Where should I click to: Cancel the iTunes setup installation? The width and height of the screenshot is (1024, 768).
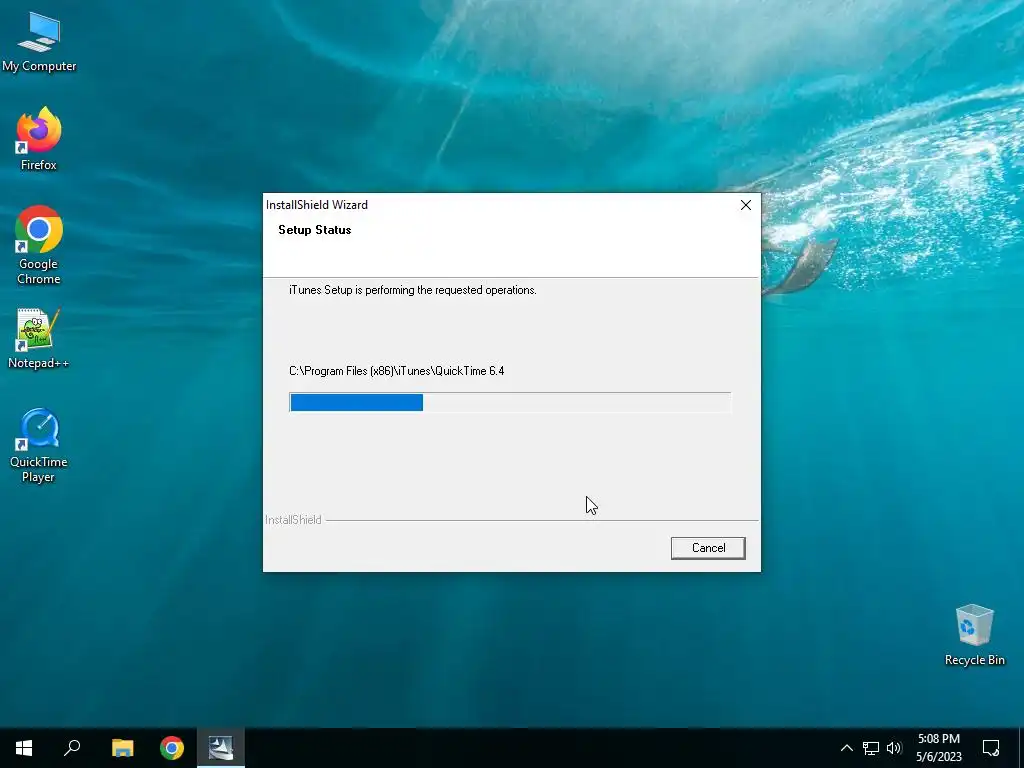(x=708, y=548)
